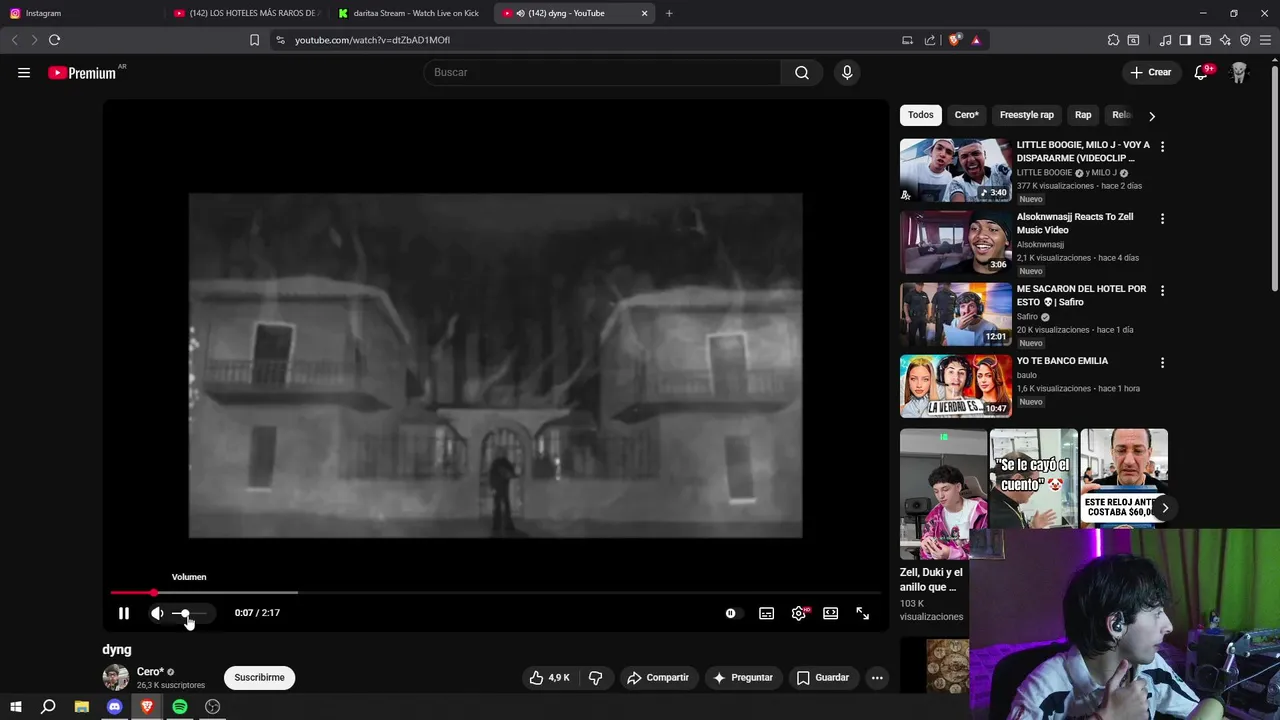1280x720 pixels.
Task: Open the Brave Shields lion icon
Action: point(954,40)
